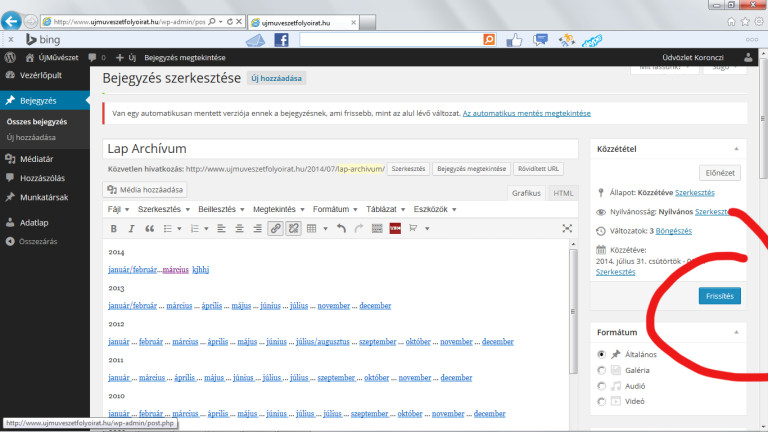The height and width of the screenshot is (432, 768).
Task: Apply italic formatting in the editor
Action: pos(132,229)
